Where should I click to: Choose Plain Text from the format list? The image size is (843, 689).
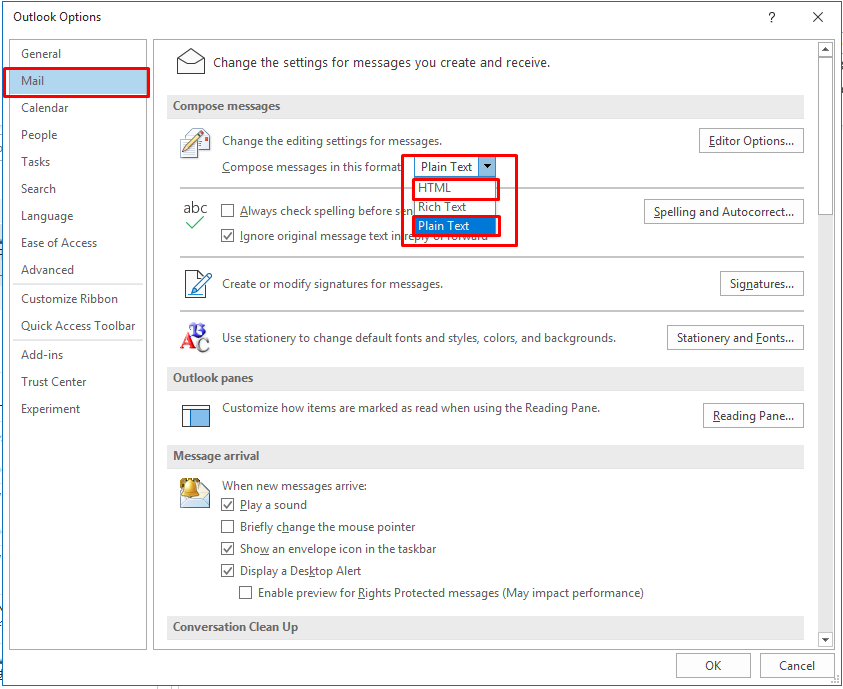pyautogui.click(x=455, y=226)
